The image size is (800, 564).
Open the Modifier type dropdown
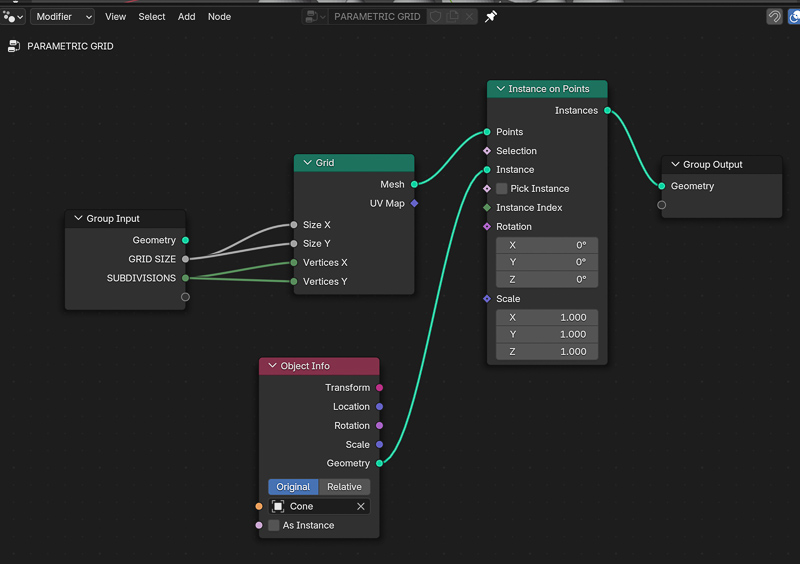click(62, 17)
